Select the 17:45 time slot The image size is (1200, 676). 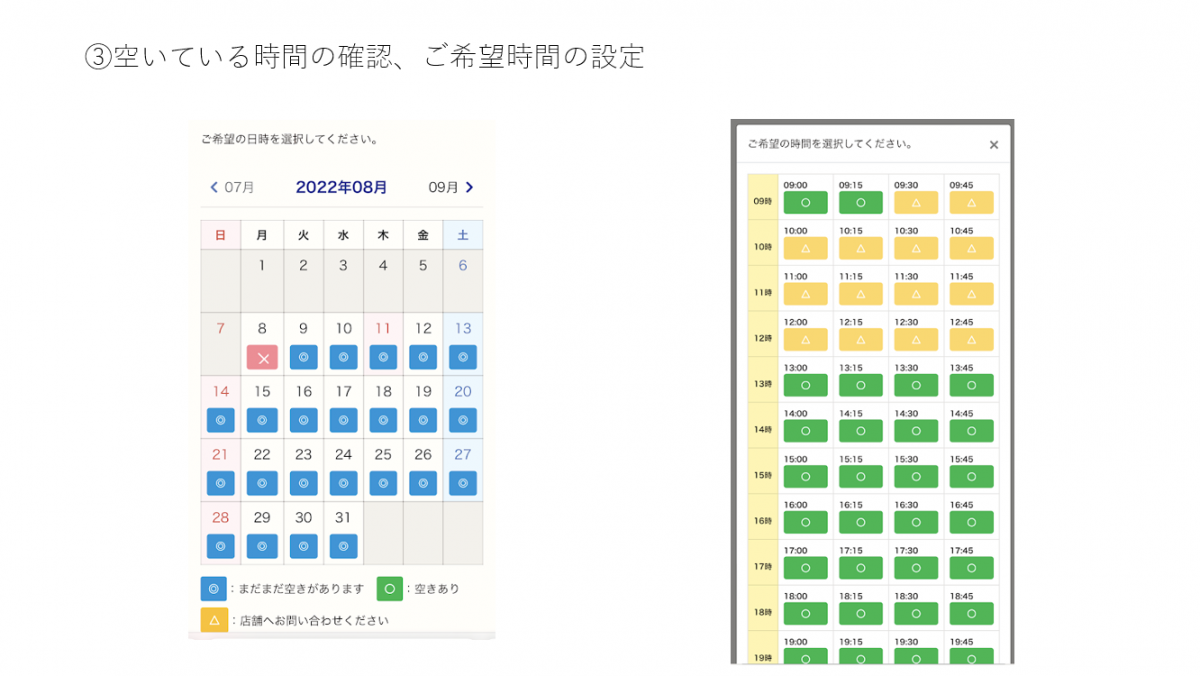tap(971, 568)
